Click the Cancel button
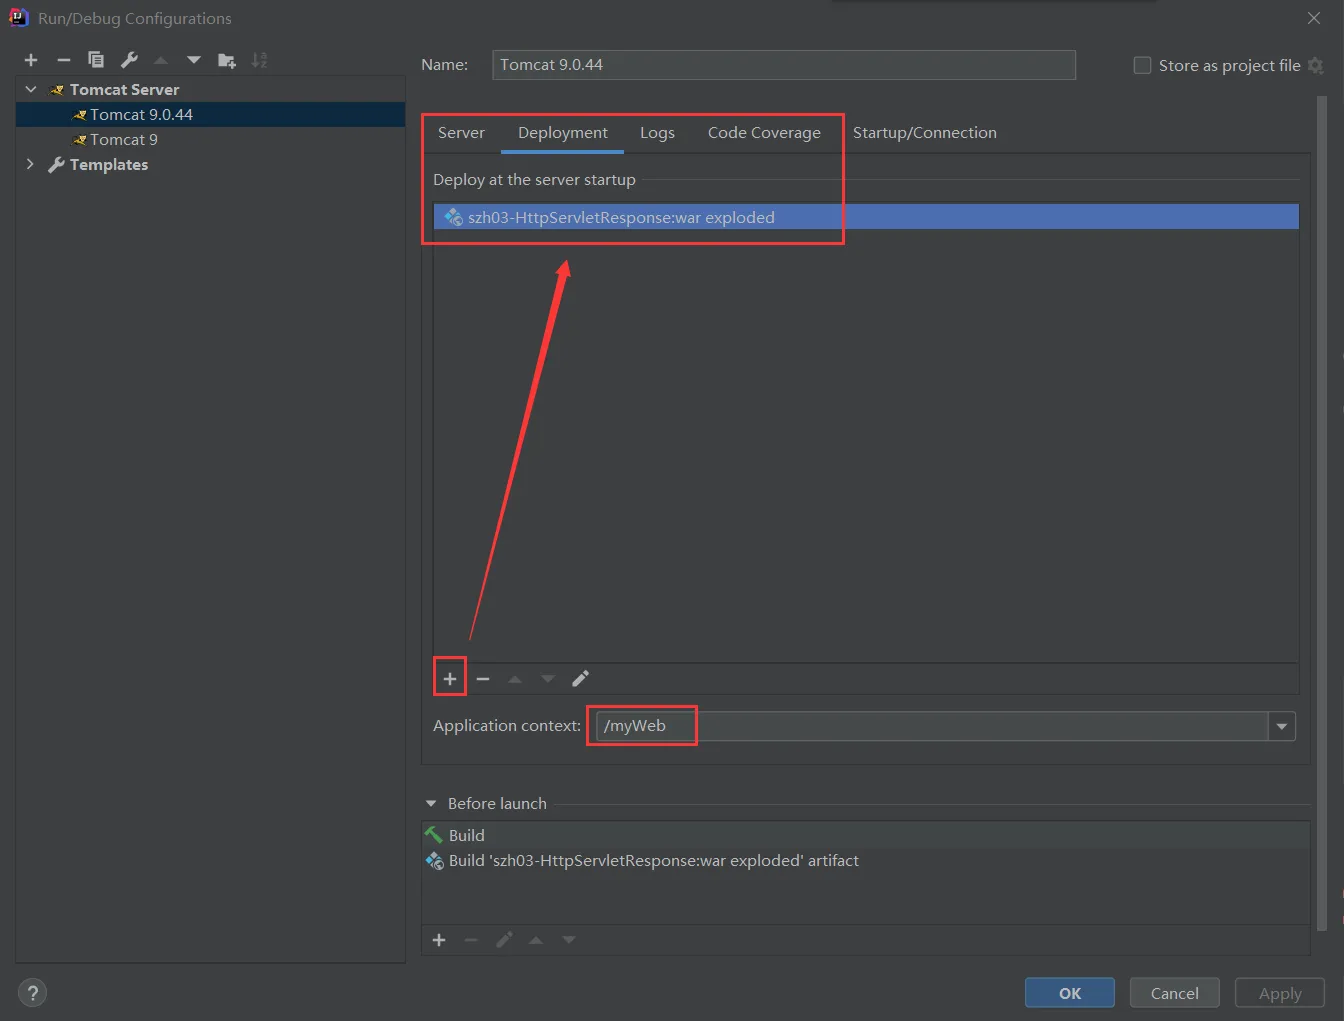 coord(1174,993)
